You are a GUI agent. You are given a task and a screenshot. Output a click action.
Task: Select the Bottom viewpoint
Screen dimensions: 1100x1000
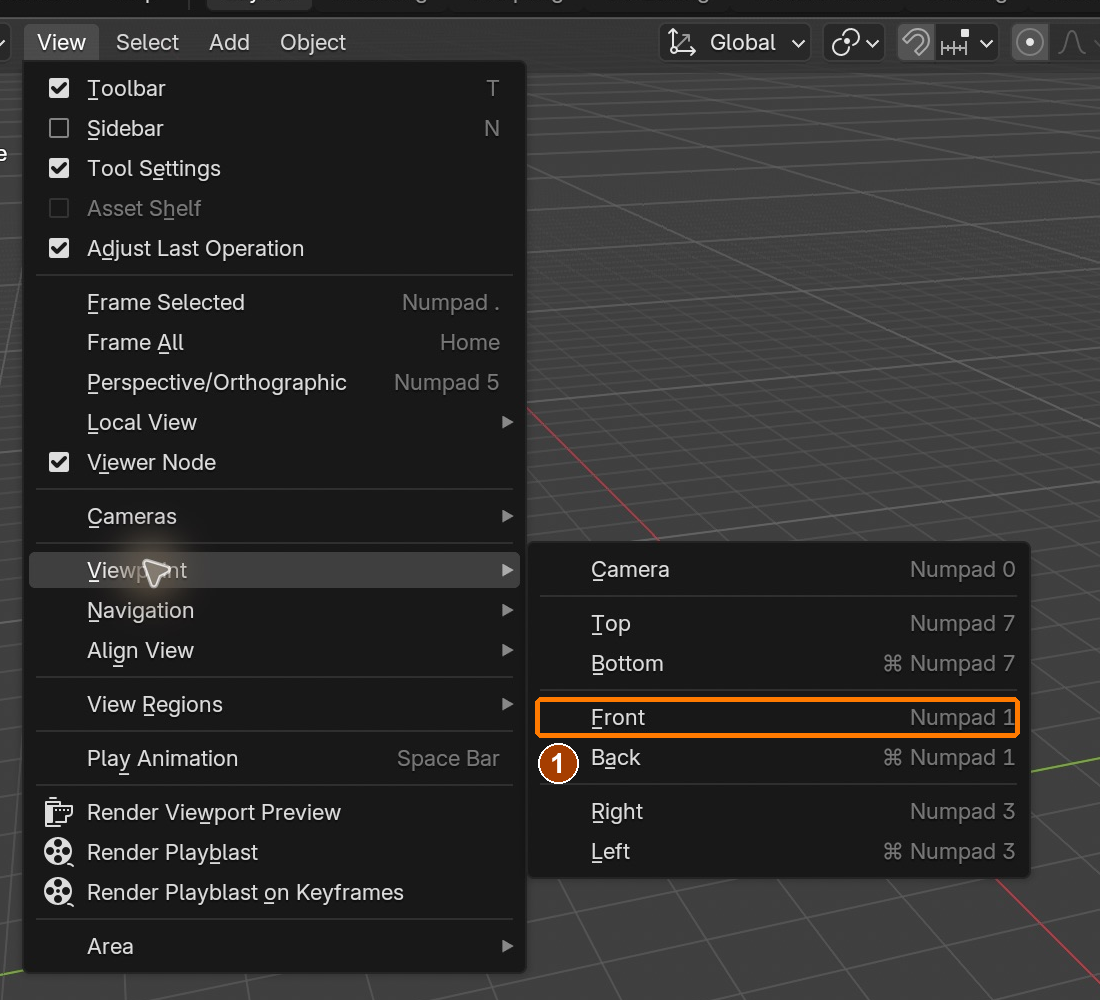pyautogui.click(x=778, y=663)
